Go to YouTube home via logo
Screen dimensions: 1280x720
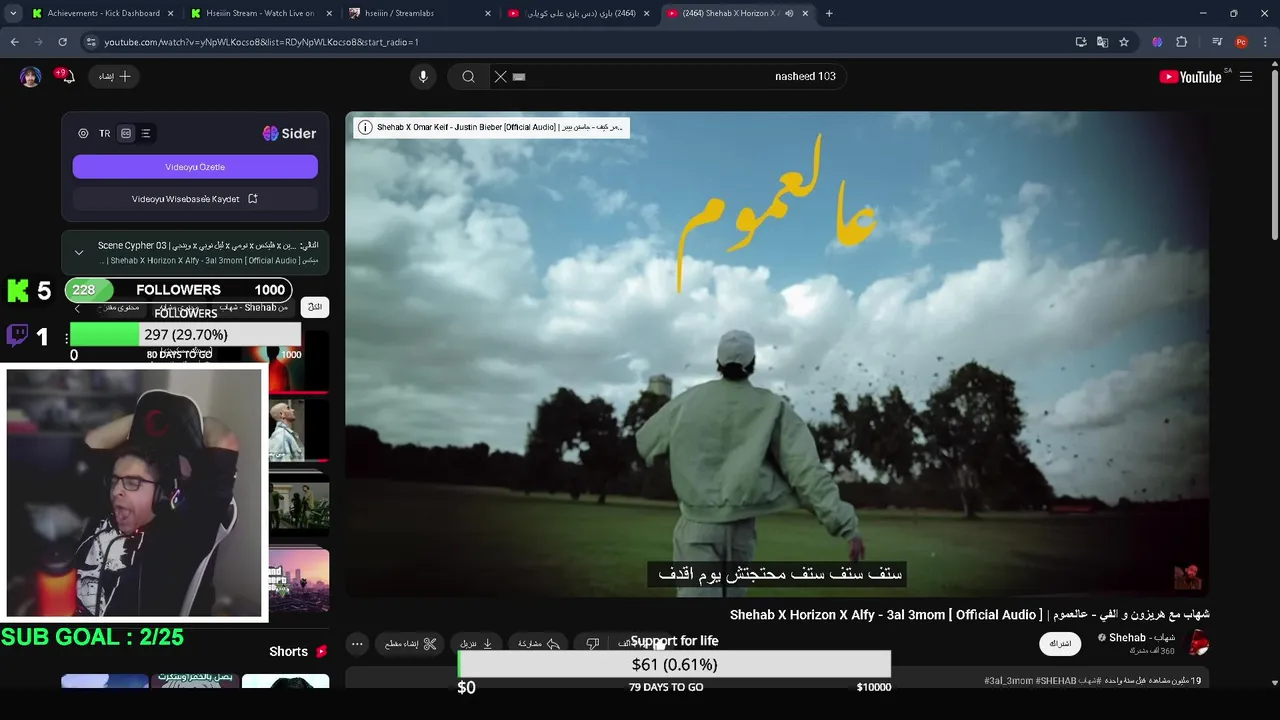[x=1191, y=77]
